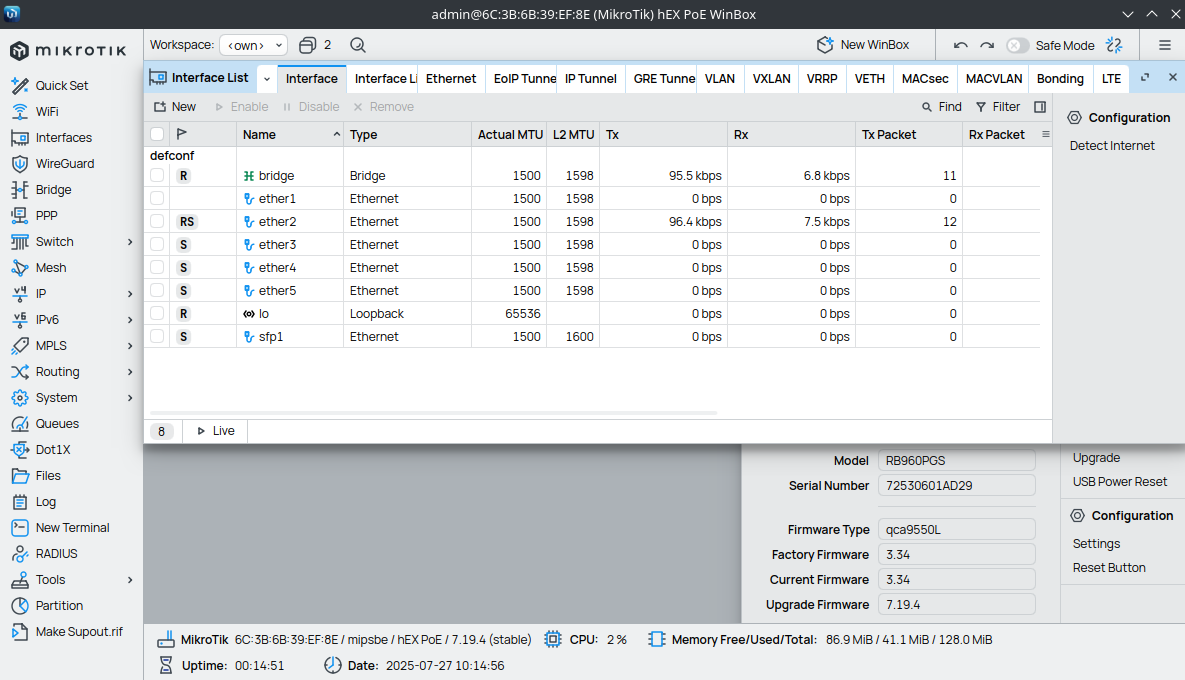
Task: Switch to the VXLAN tab
Action: pyautogui.click(x=772, y=79)
